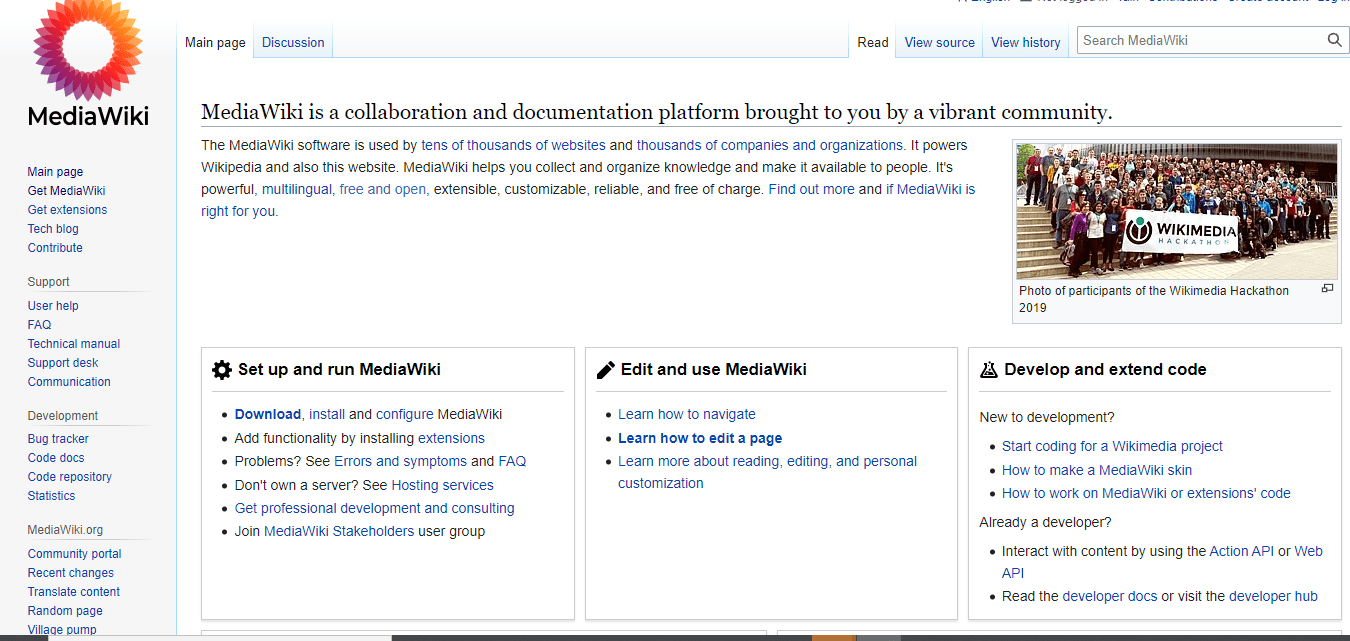Viewport: 1350px width, 641px height.
Task: Go to Get extensions in sidebar
Action: coord(67,210)
